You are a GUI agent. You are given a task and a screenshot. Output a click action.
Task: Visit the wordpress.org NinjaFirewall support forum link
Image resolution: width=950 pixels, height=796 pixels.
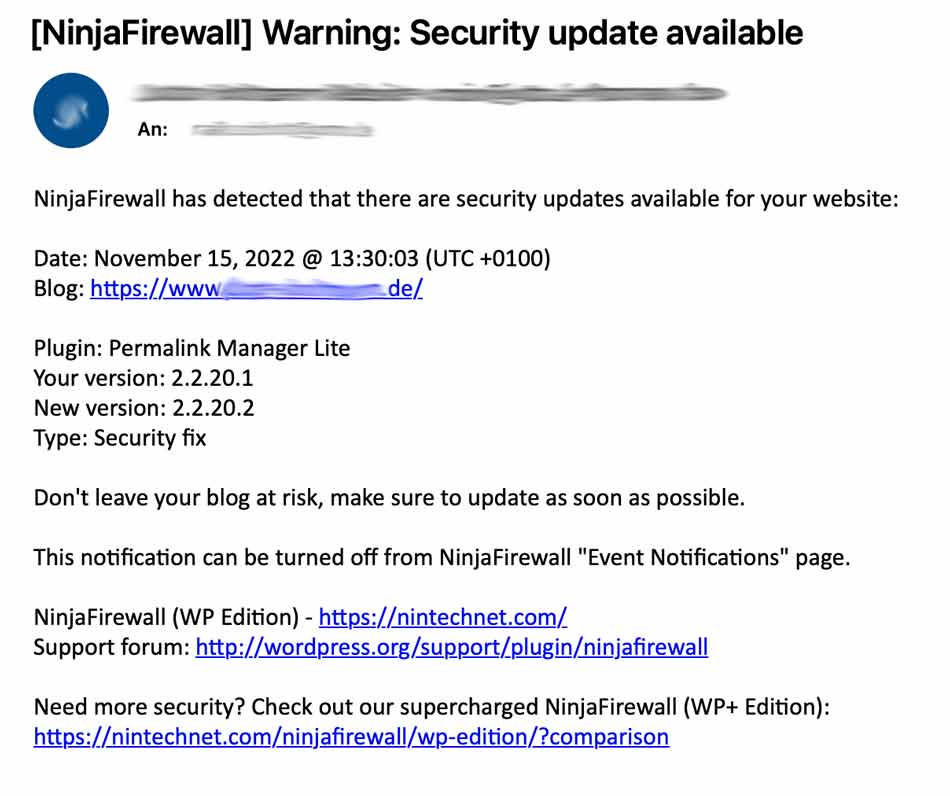[x=451, y=647]
